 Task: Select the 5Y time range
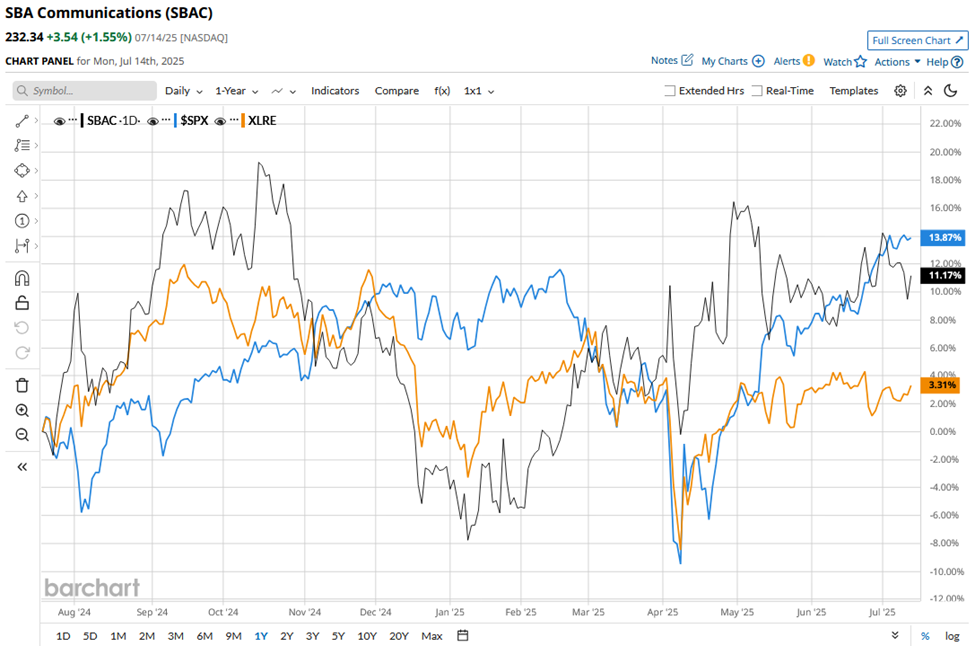[338, 636]
